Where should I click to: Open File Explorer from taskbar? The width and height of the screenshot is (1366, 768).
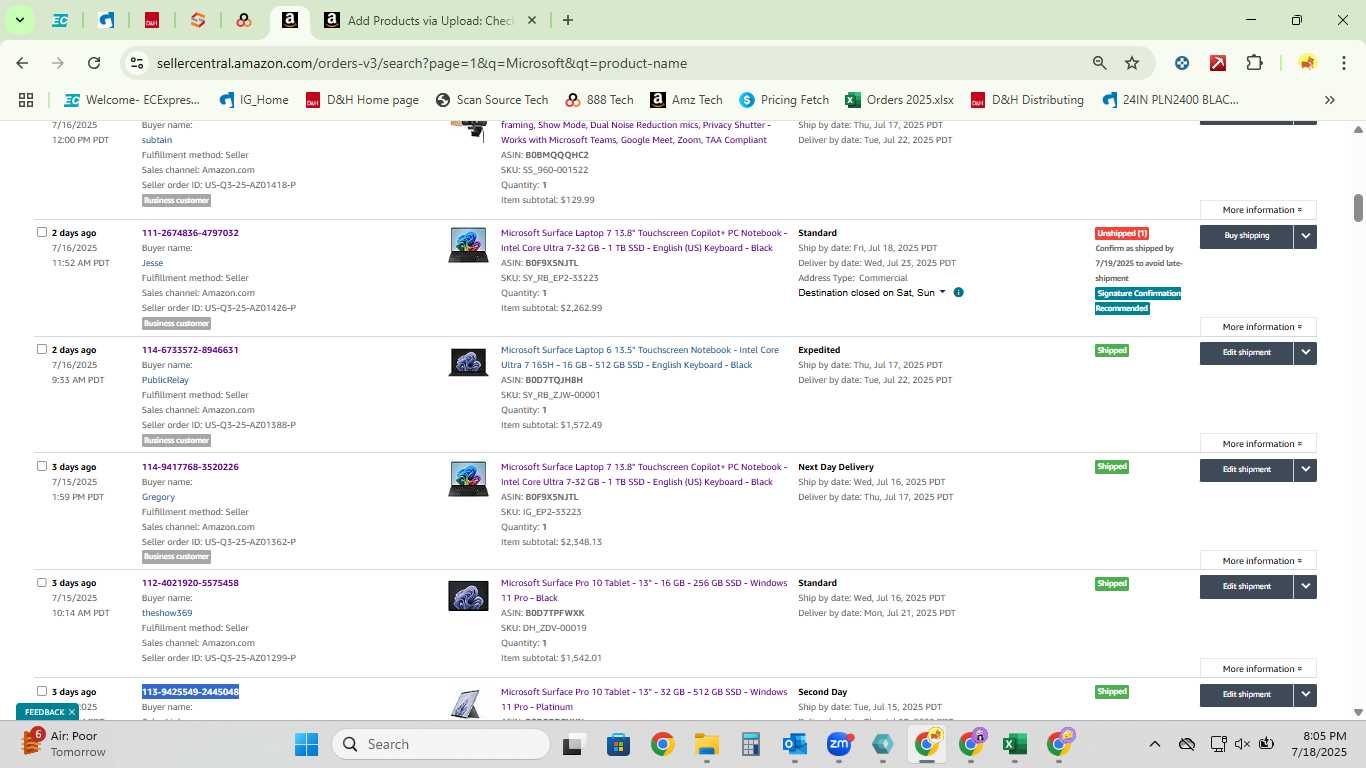[707, 744]
